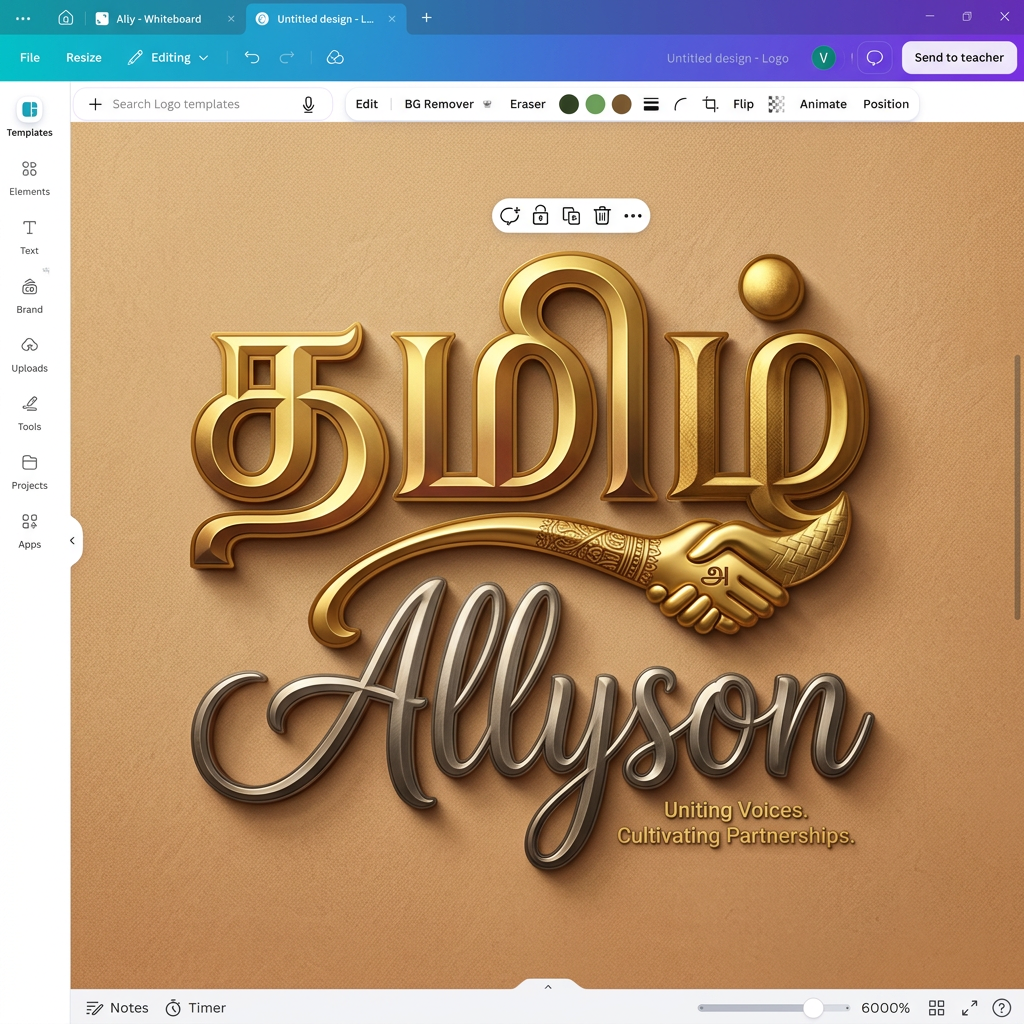Open the three-dot app menu
The width and height of the screenshot is (1024, 1024).
[23, 18]
